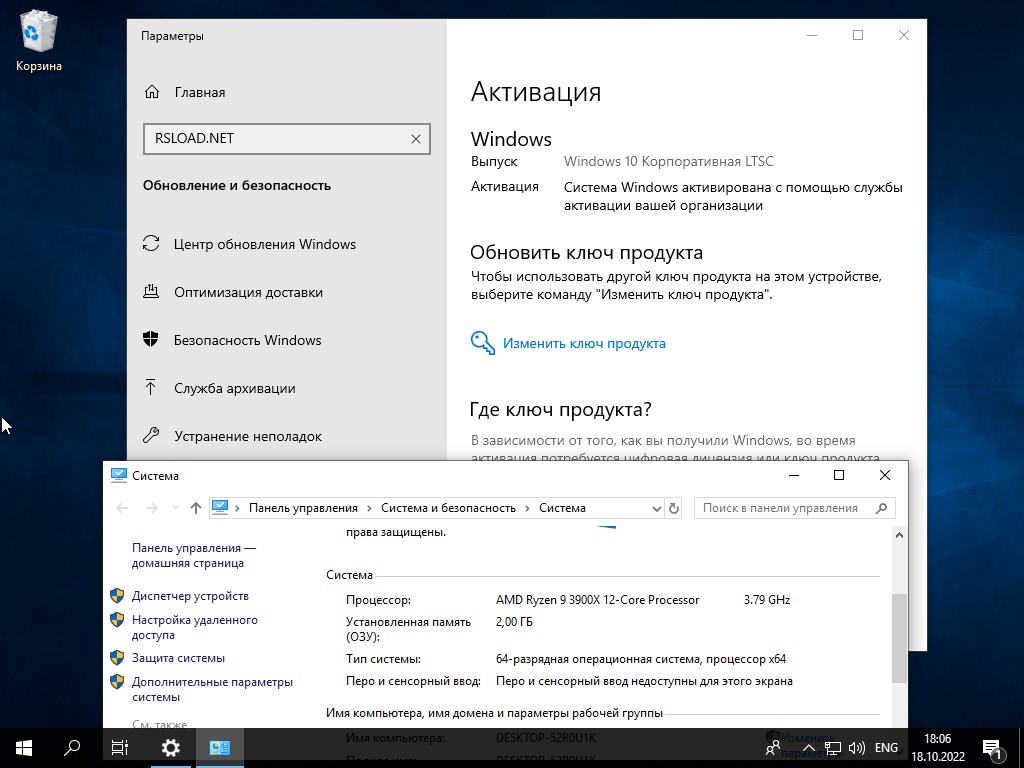Maximize the Параметры window
This screenshot has height=768, width=1024.
tap(858, 35)
